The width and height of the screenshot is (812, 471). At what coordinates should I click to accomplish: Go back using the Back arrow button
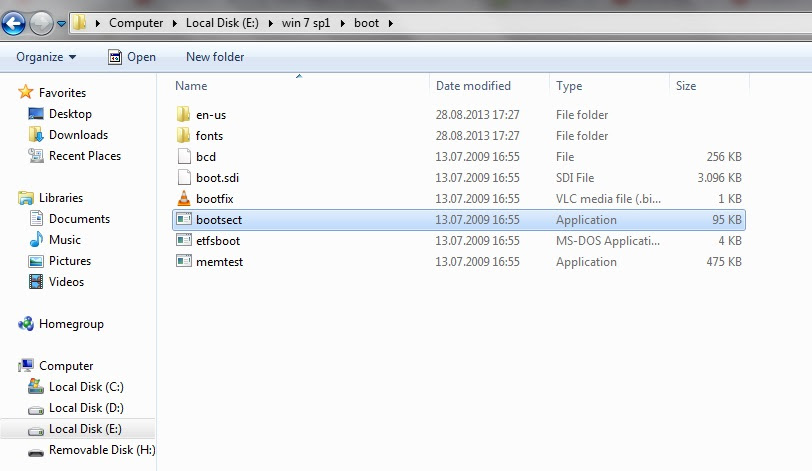[x=13, y=23]
